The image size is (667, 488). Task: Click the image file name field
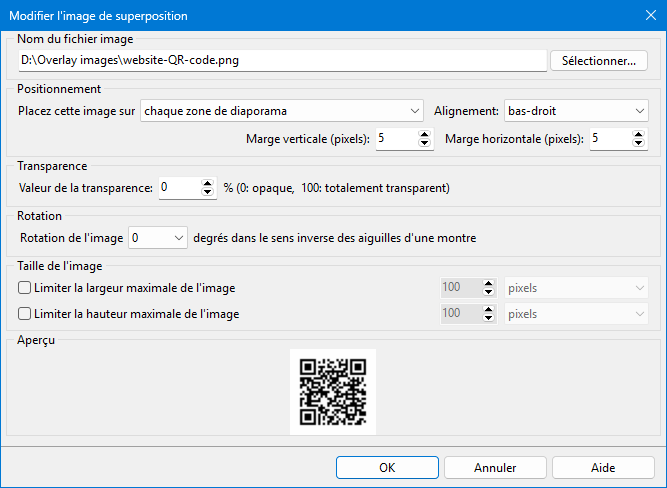tap(282, 60)
